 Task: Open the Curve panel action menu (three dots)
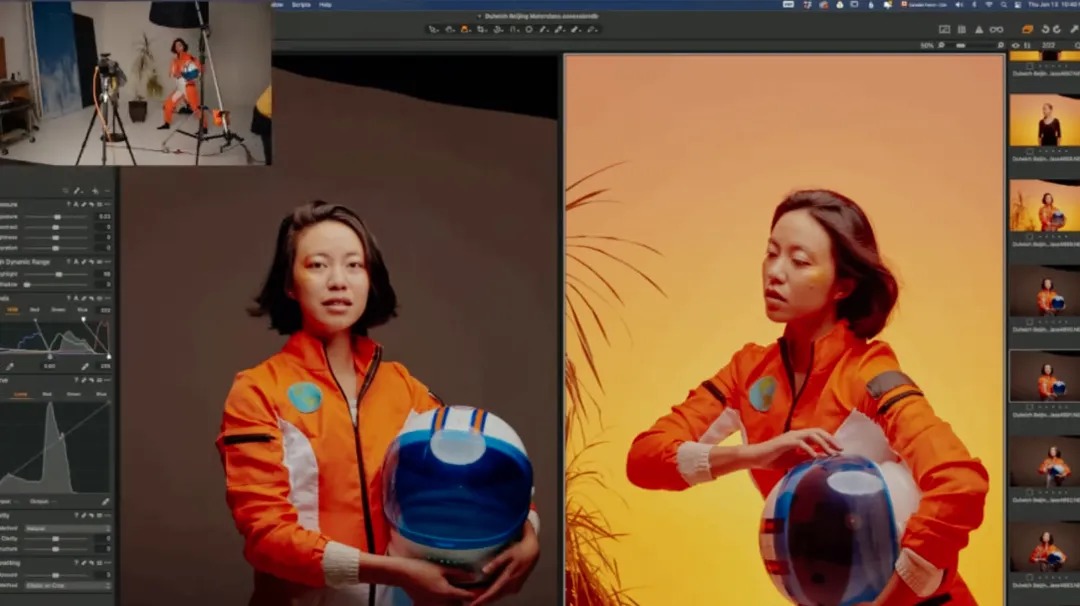pos(107,380)
